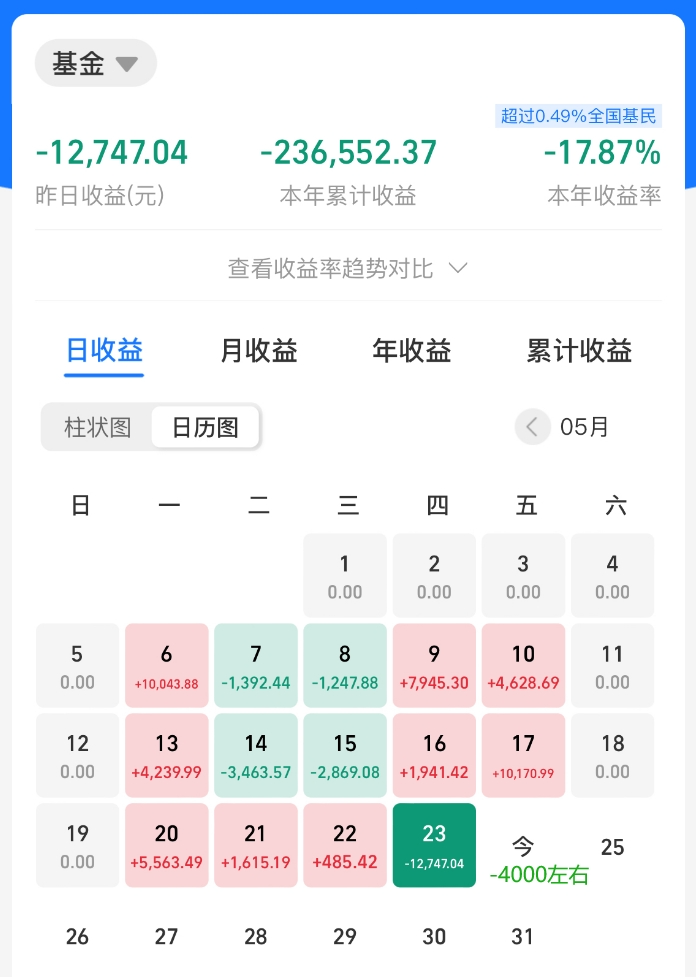Tap the 今 today cell

523,846
